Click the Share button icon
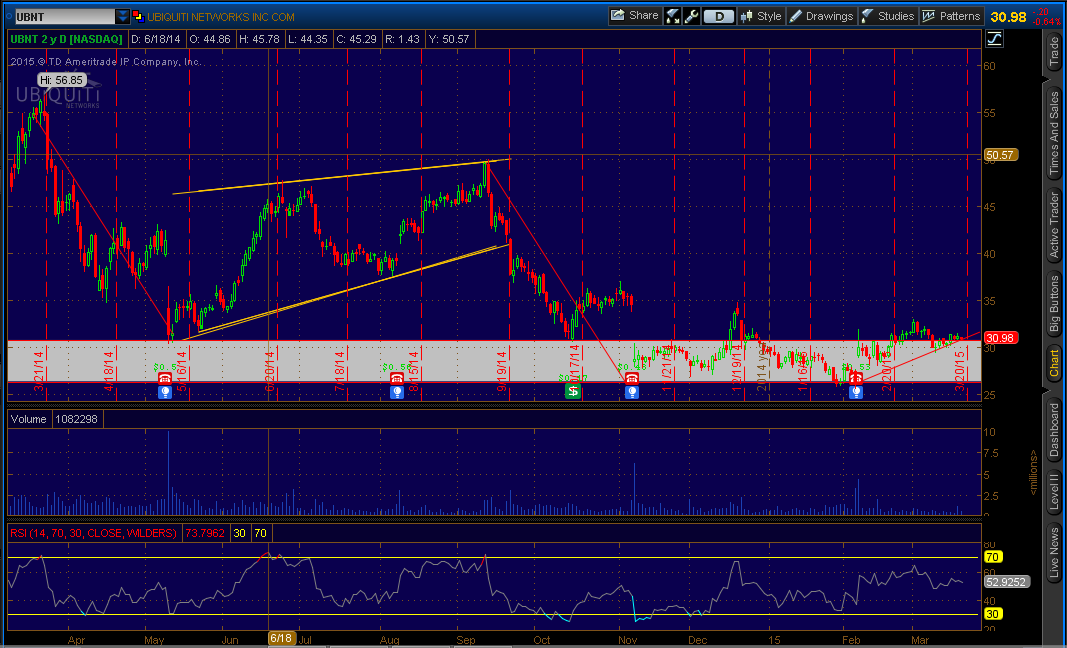 click(618, 16)
